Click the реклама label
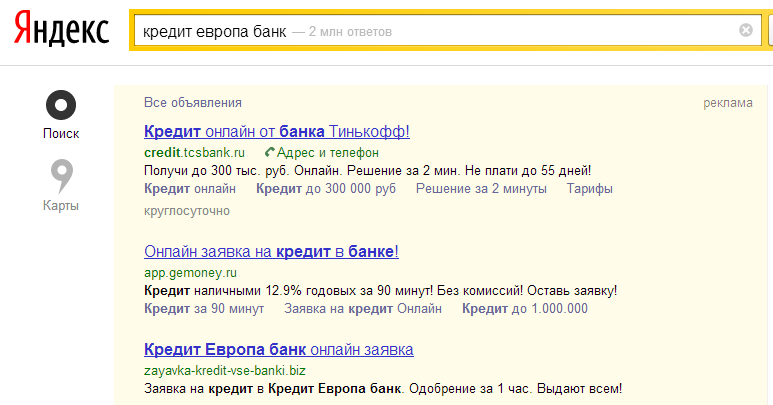Screen dimensions: 773x405 pos(728,103)
